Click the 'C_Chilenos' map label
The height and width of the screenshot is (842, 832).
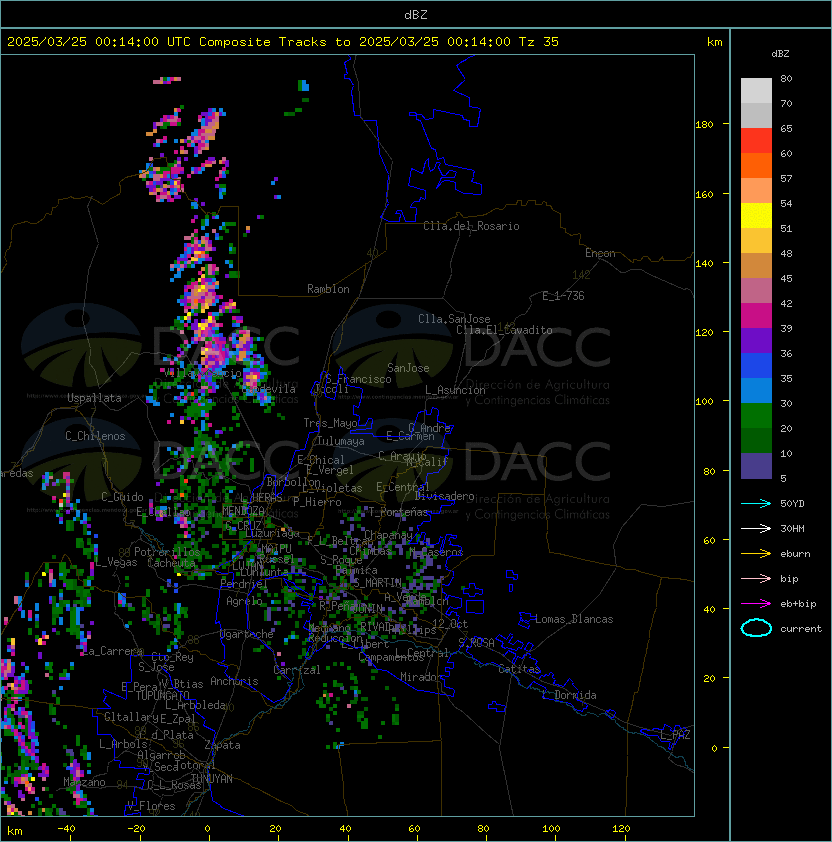tap(95, 436)
